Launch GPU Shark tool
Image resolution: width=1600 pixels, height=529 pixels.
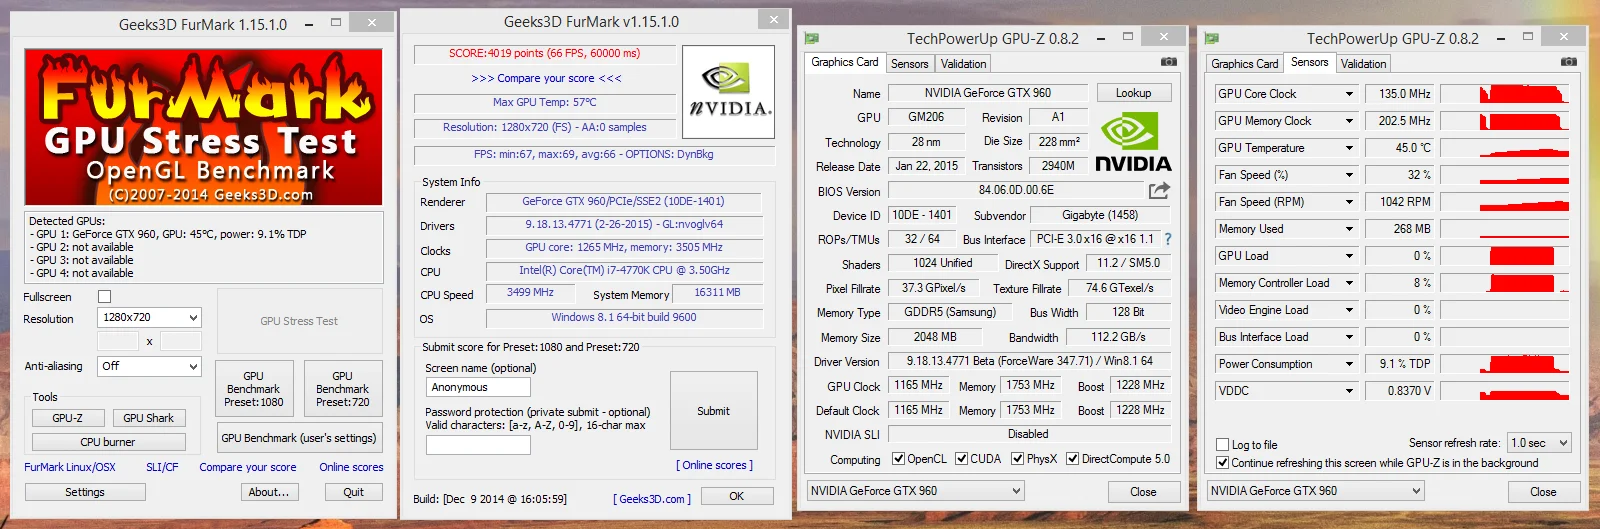[149, 418]
